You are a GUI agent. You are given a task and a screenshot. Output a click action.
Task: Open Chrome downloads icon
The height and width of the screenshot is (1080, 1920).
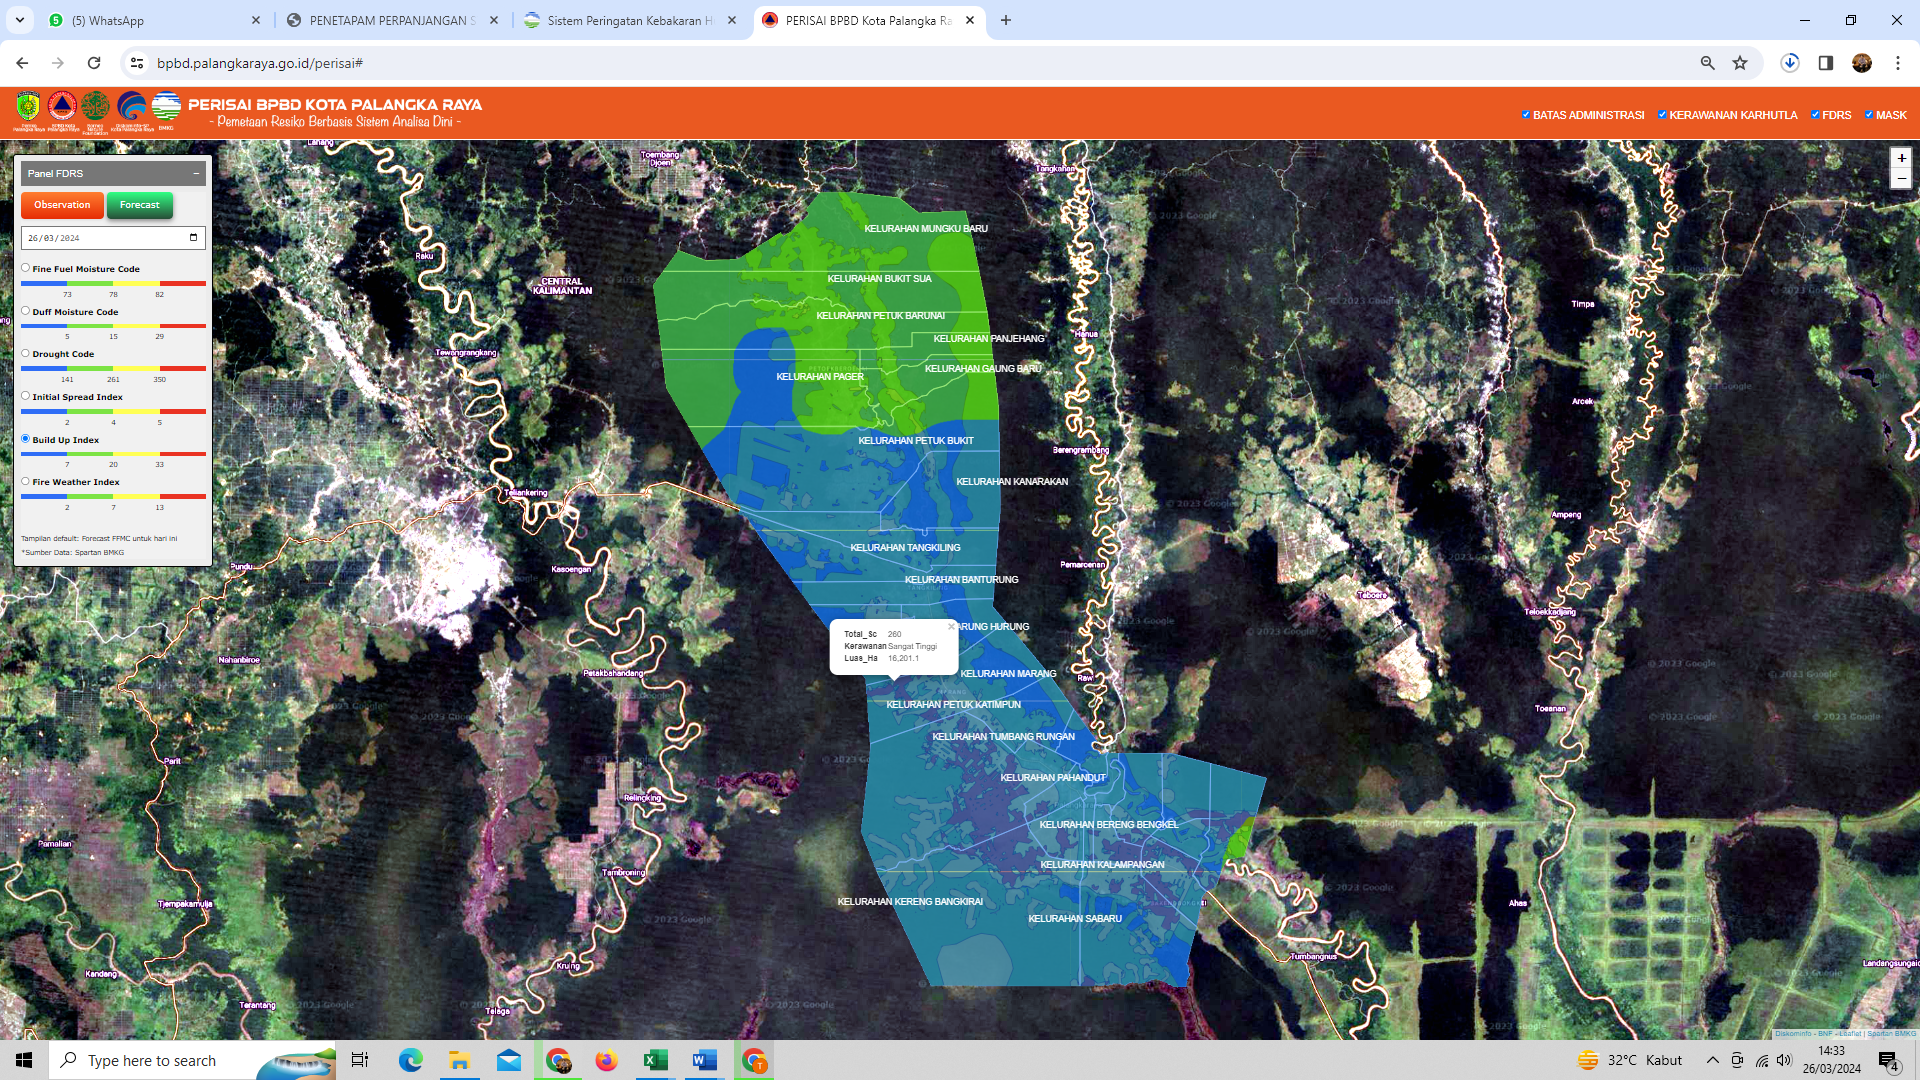pos(1790,63)
